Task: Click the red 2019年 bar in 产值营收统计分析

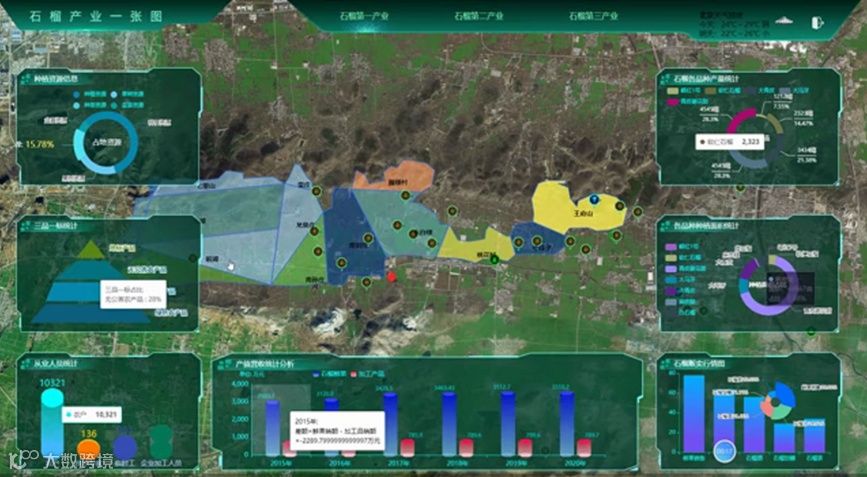Action: [525, 448]
